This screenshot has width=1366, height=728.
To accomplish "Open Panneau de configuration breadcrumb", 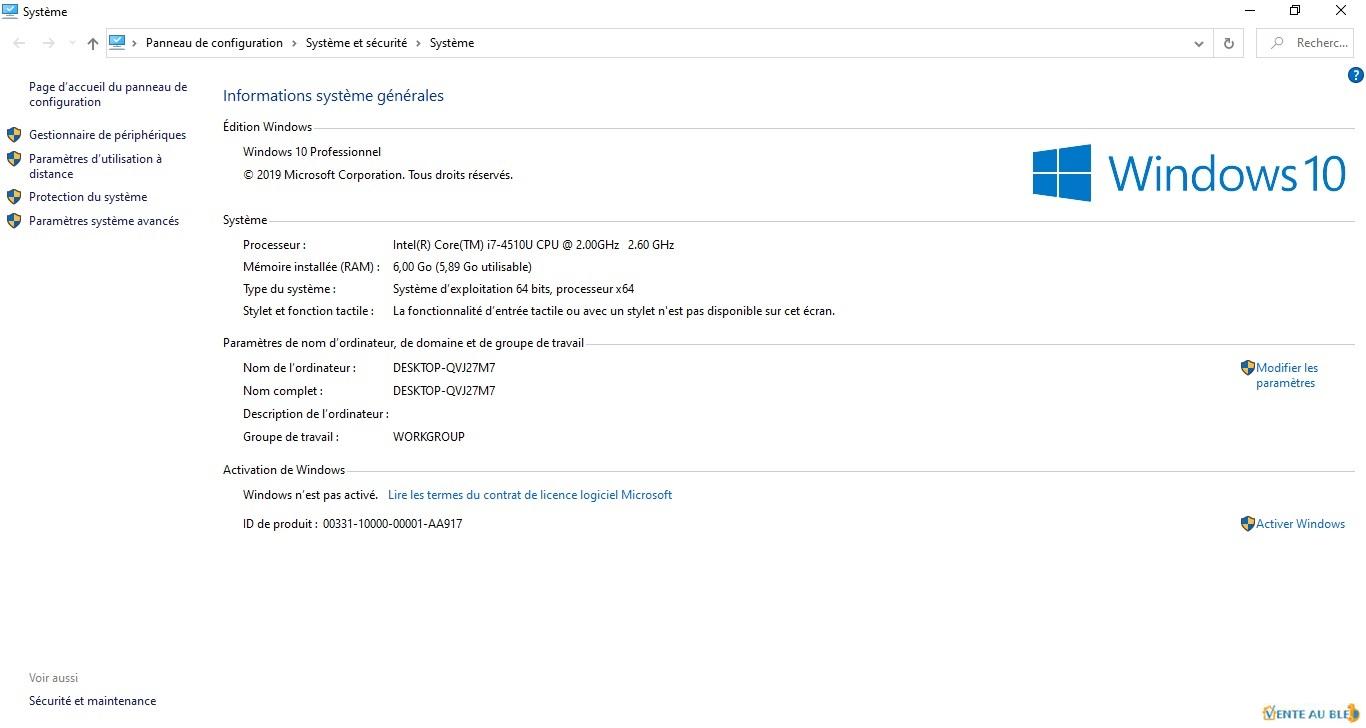I will [214, 43].
